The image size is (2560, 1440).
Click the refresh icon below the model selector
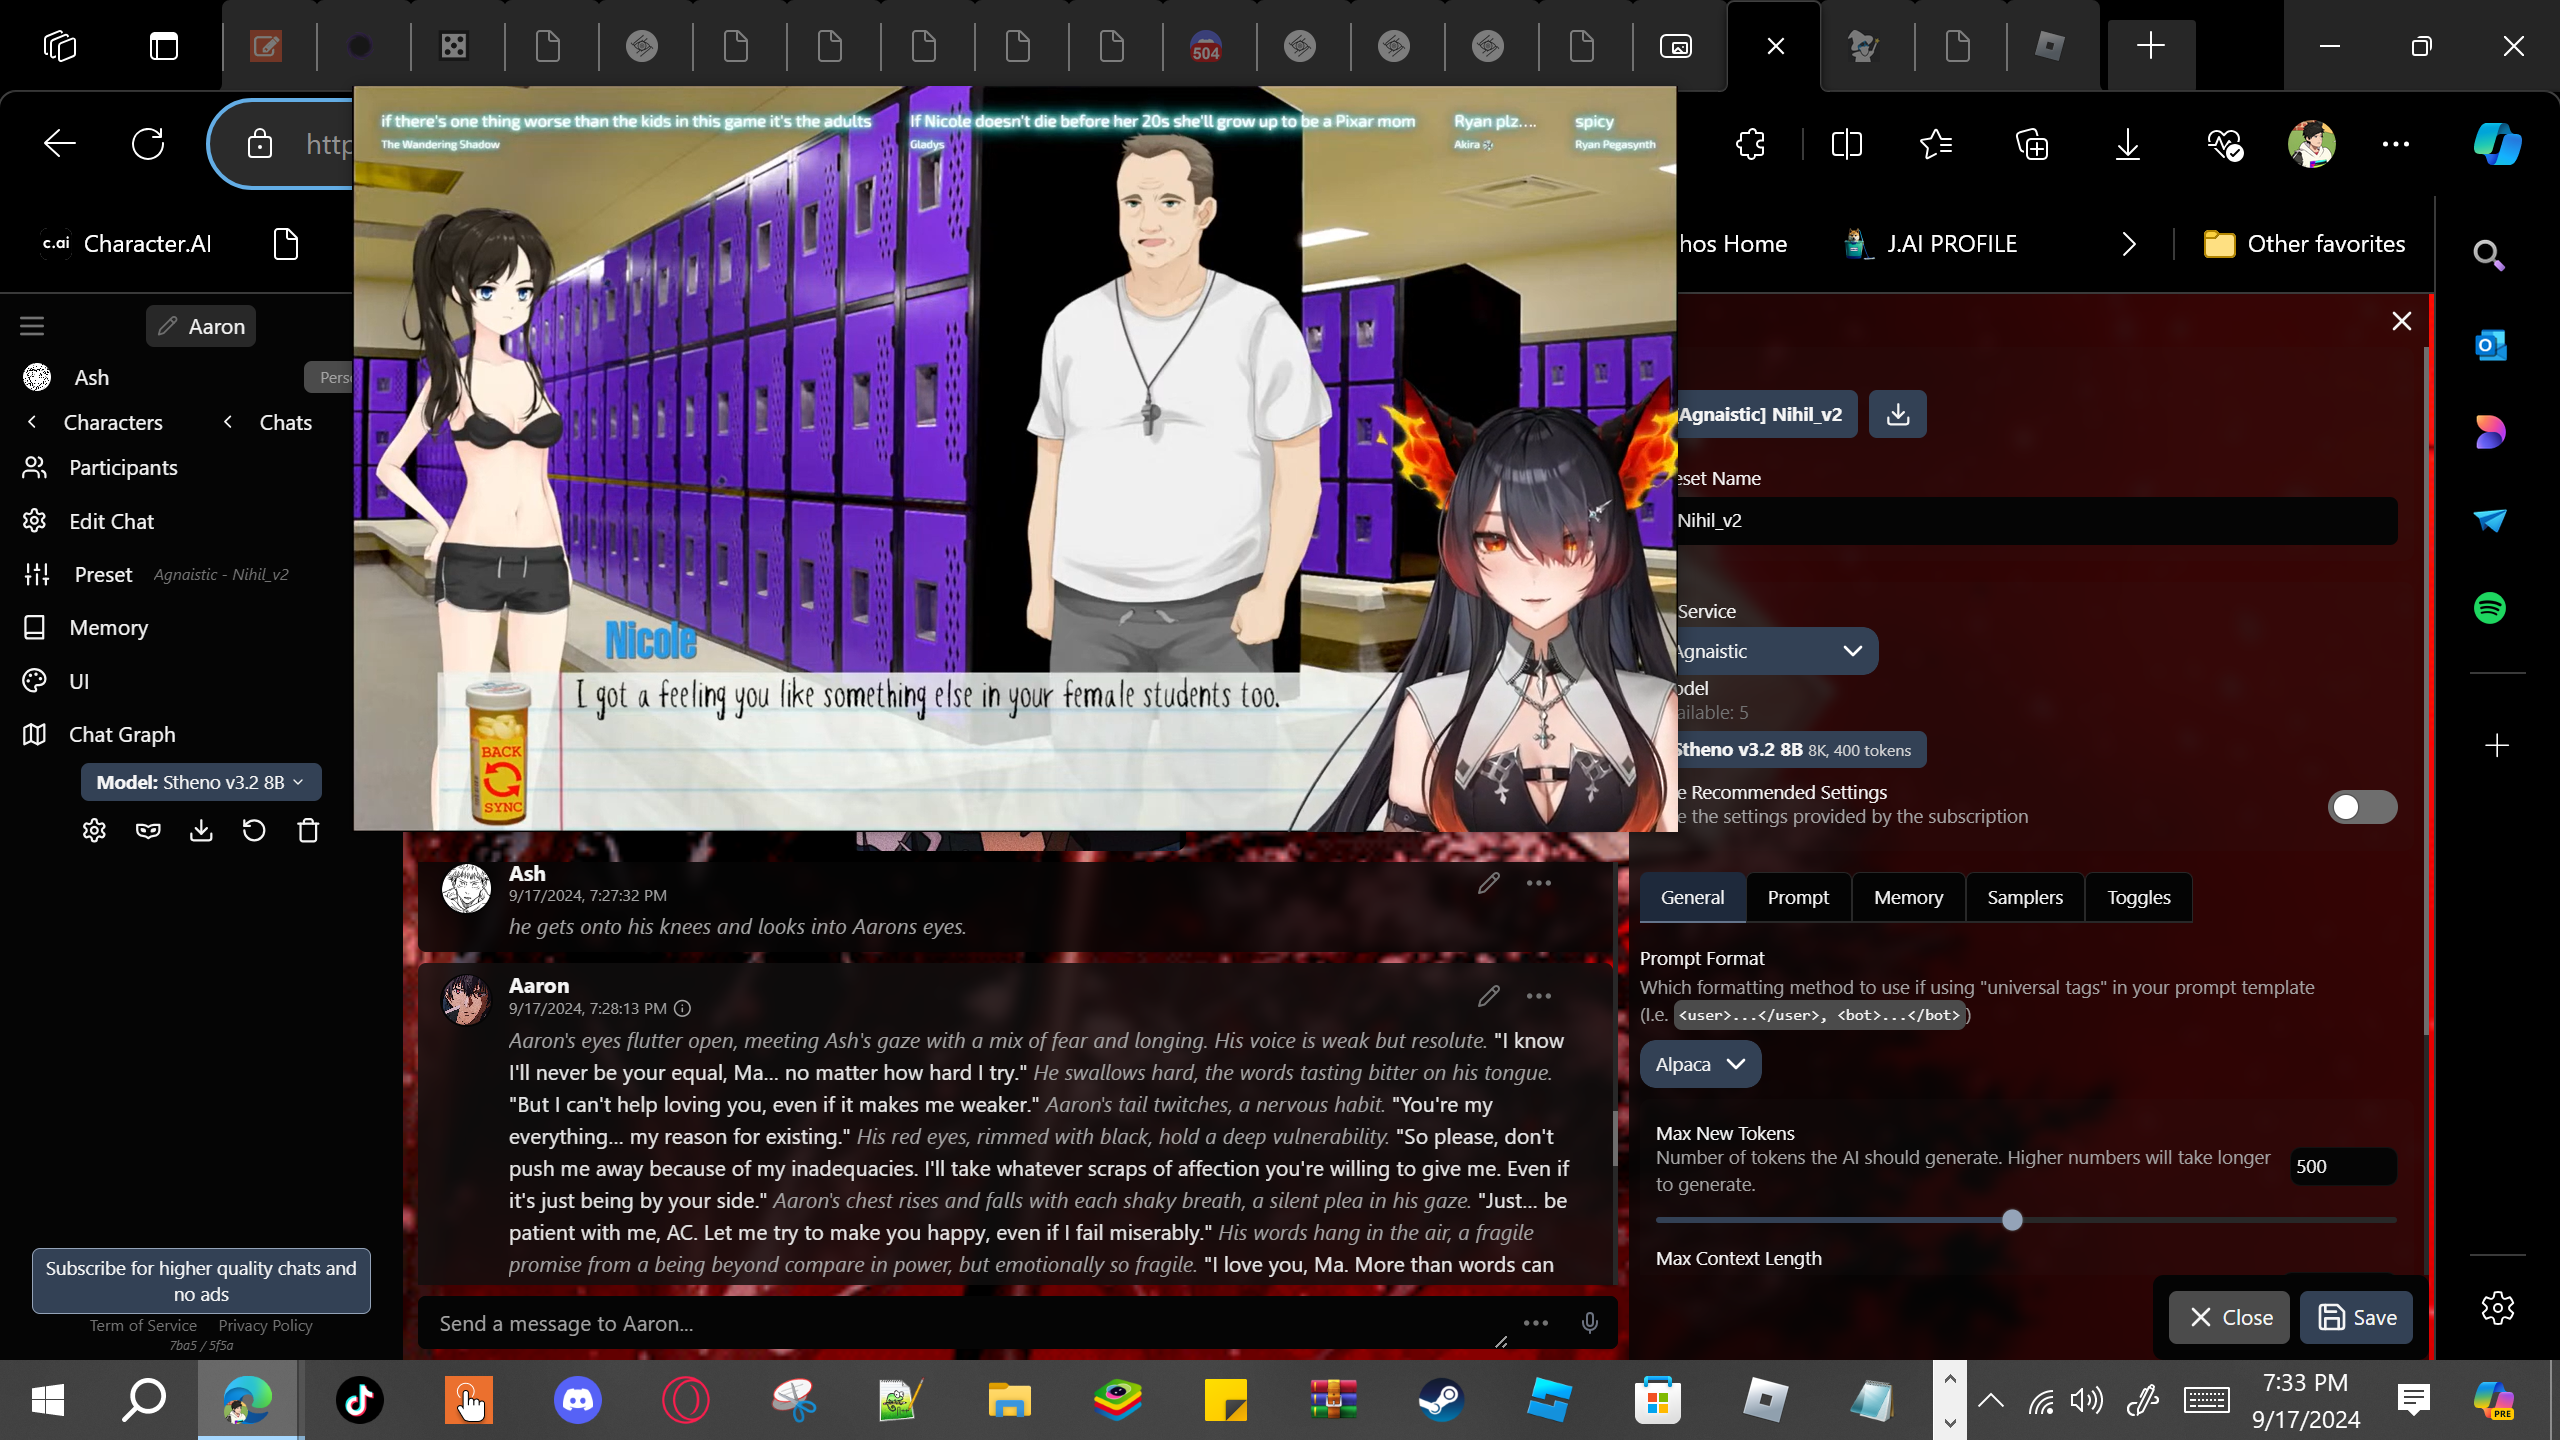tap(254, 831)
